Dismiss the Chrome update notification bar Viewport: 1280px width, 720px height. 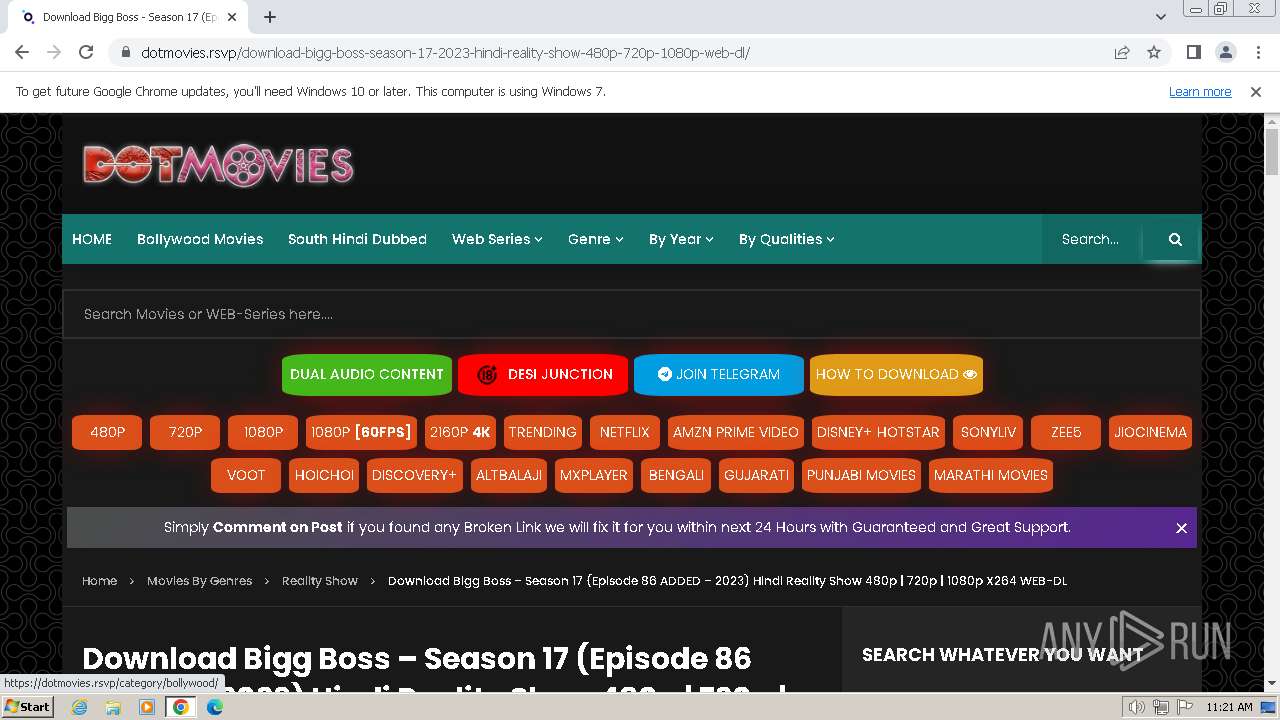1256,92
